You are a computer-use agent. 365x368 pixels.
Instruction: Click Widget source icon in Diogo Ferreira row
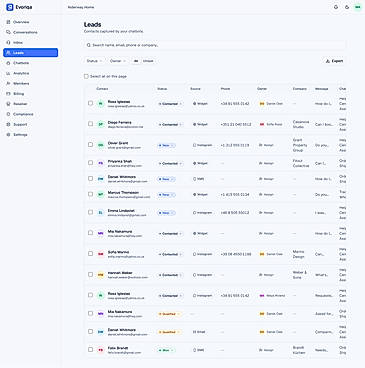[194, 124]
